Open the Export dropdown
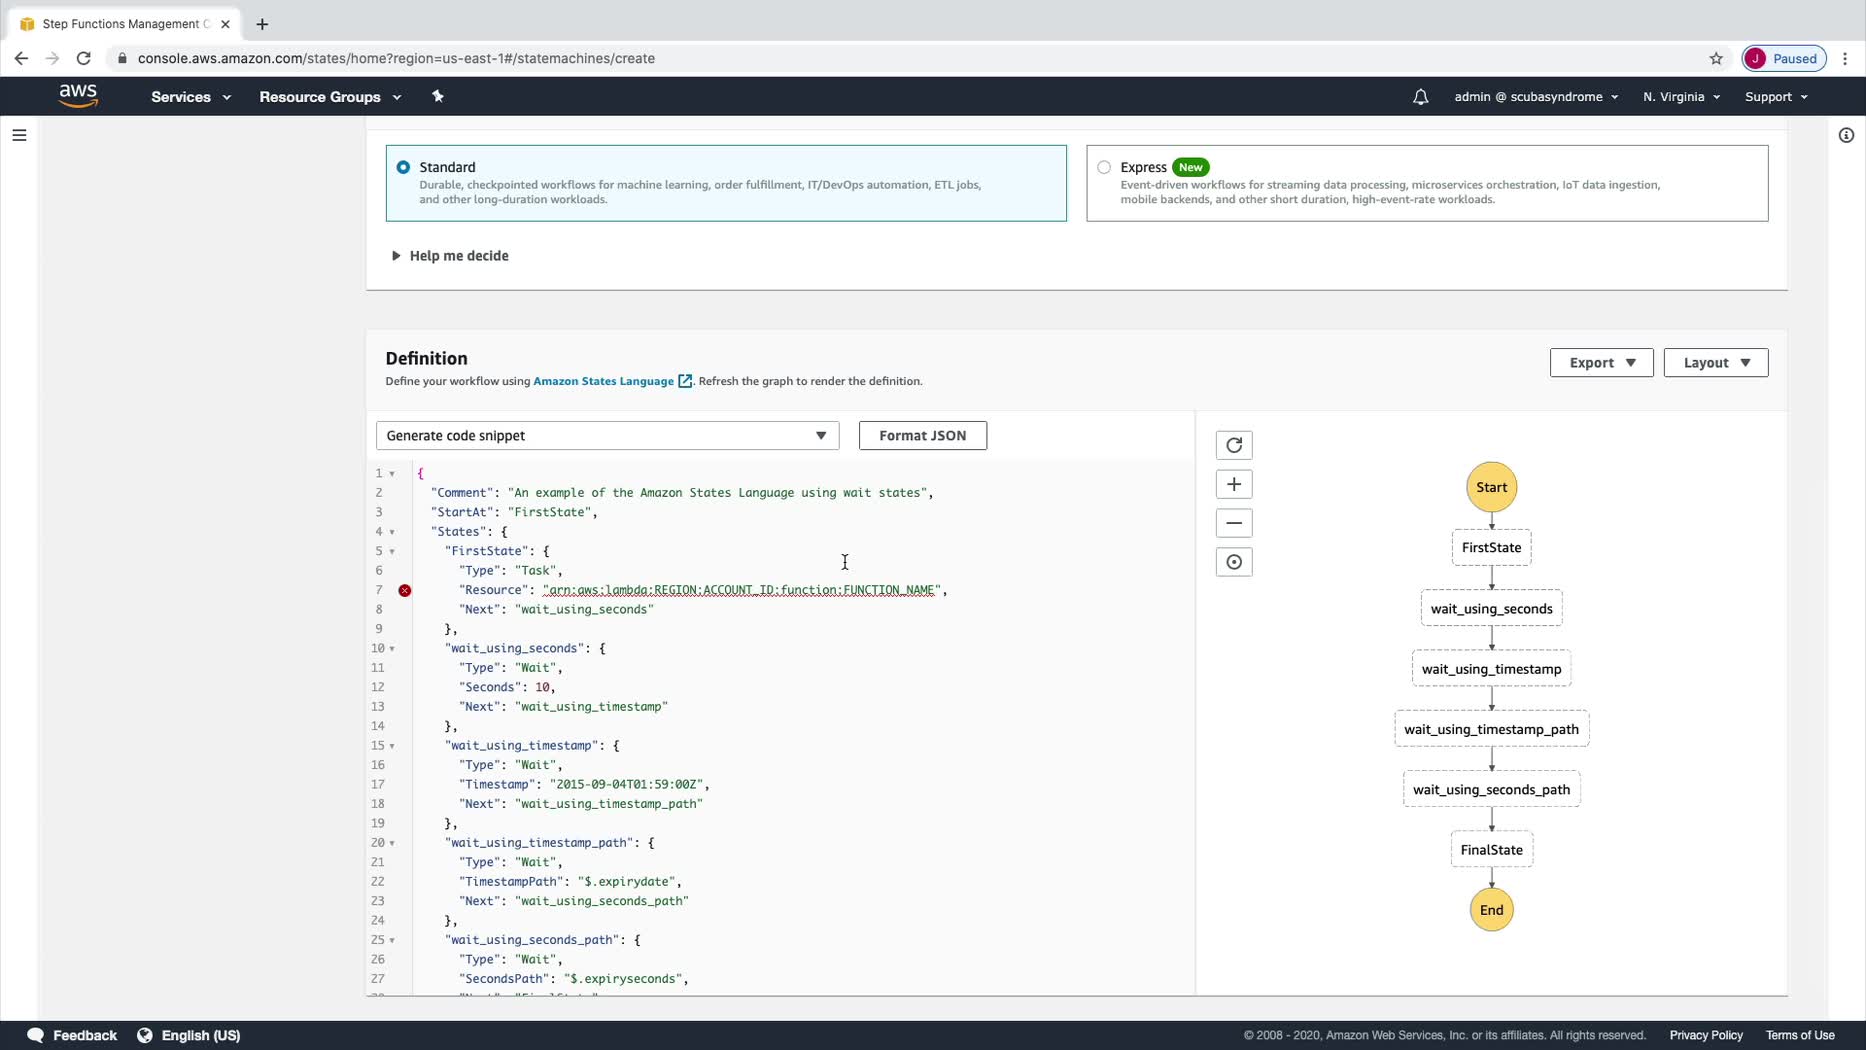 point(1600,363)
